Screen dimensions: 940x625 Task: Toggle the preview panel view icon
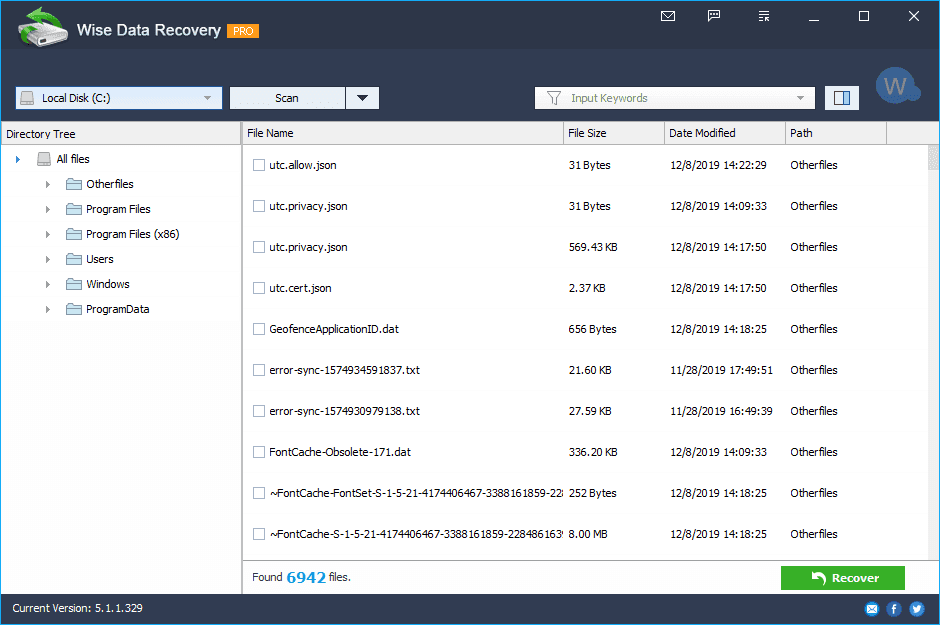841,97
